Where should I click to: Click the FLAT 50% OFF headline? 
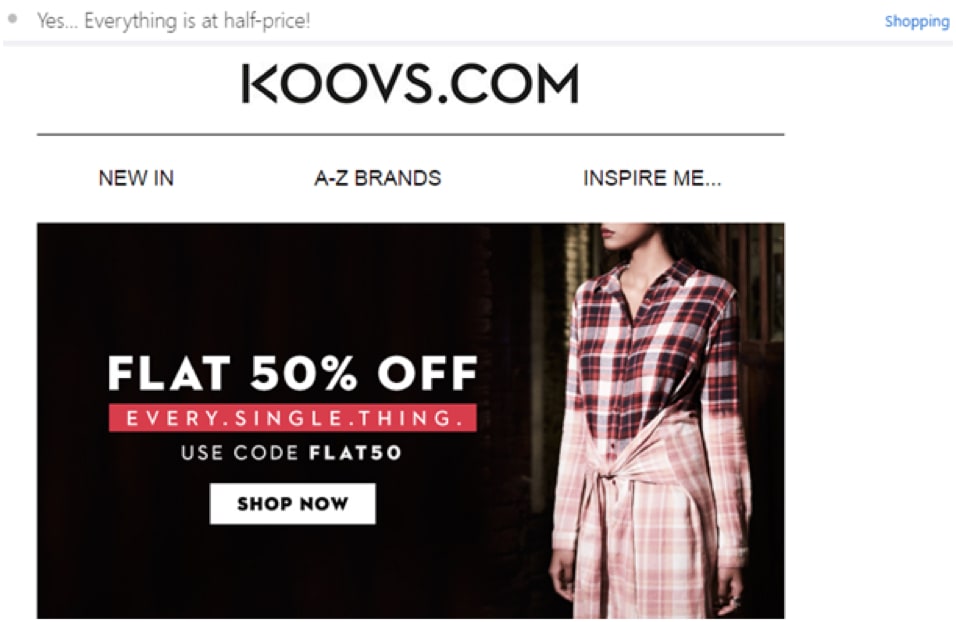[x=293, y=373]
